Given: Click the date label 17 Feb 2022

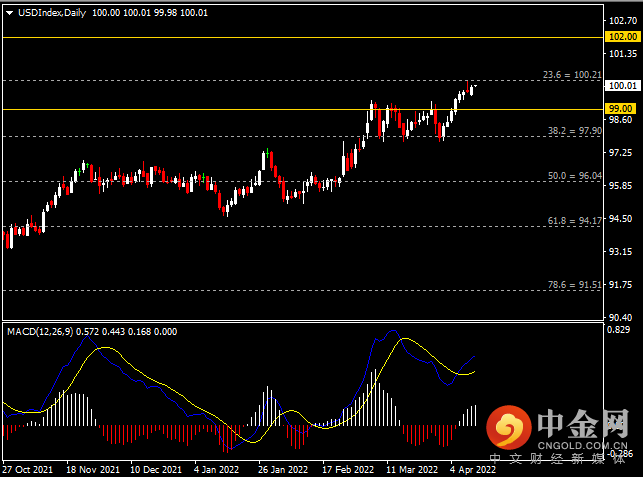Looking at the screenshot, I should 348,470.
